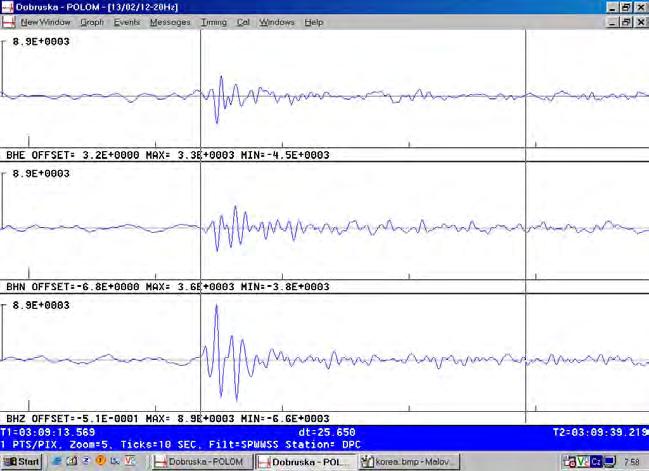Image resolution: width=649 pixels, height=471 pixels.
Task: Click 8.9E+0003 scale label in BHE panel
Action: pos(41,41)
